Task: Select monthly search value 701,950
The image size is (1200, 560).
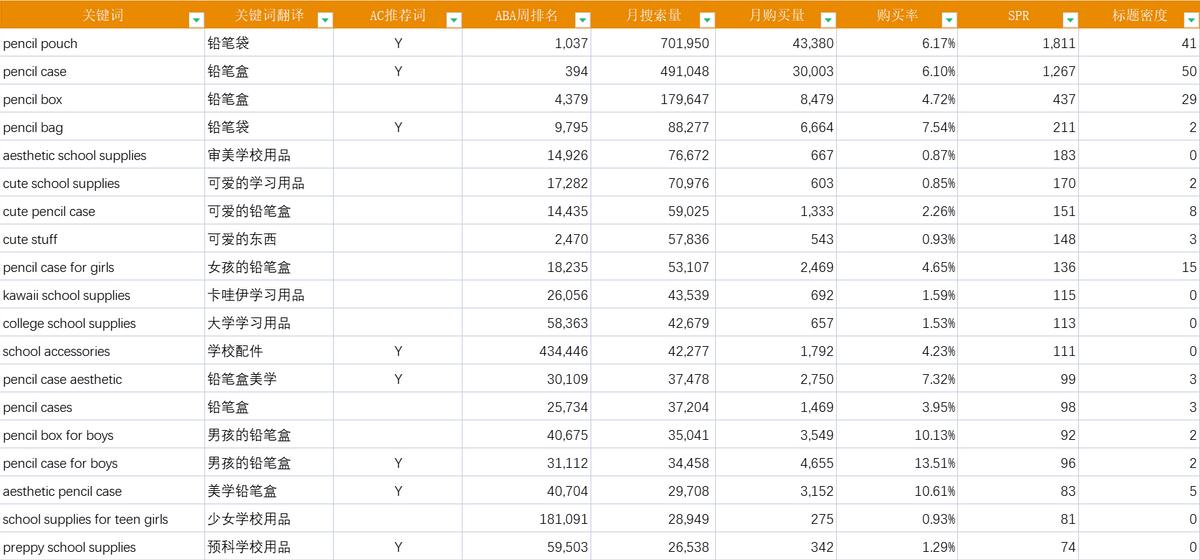Action: 654,43
